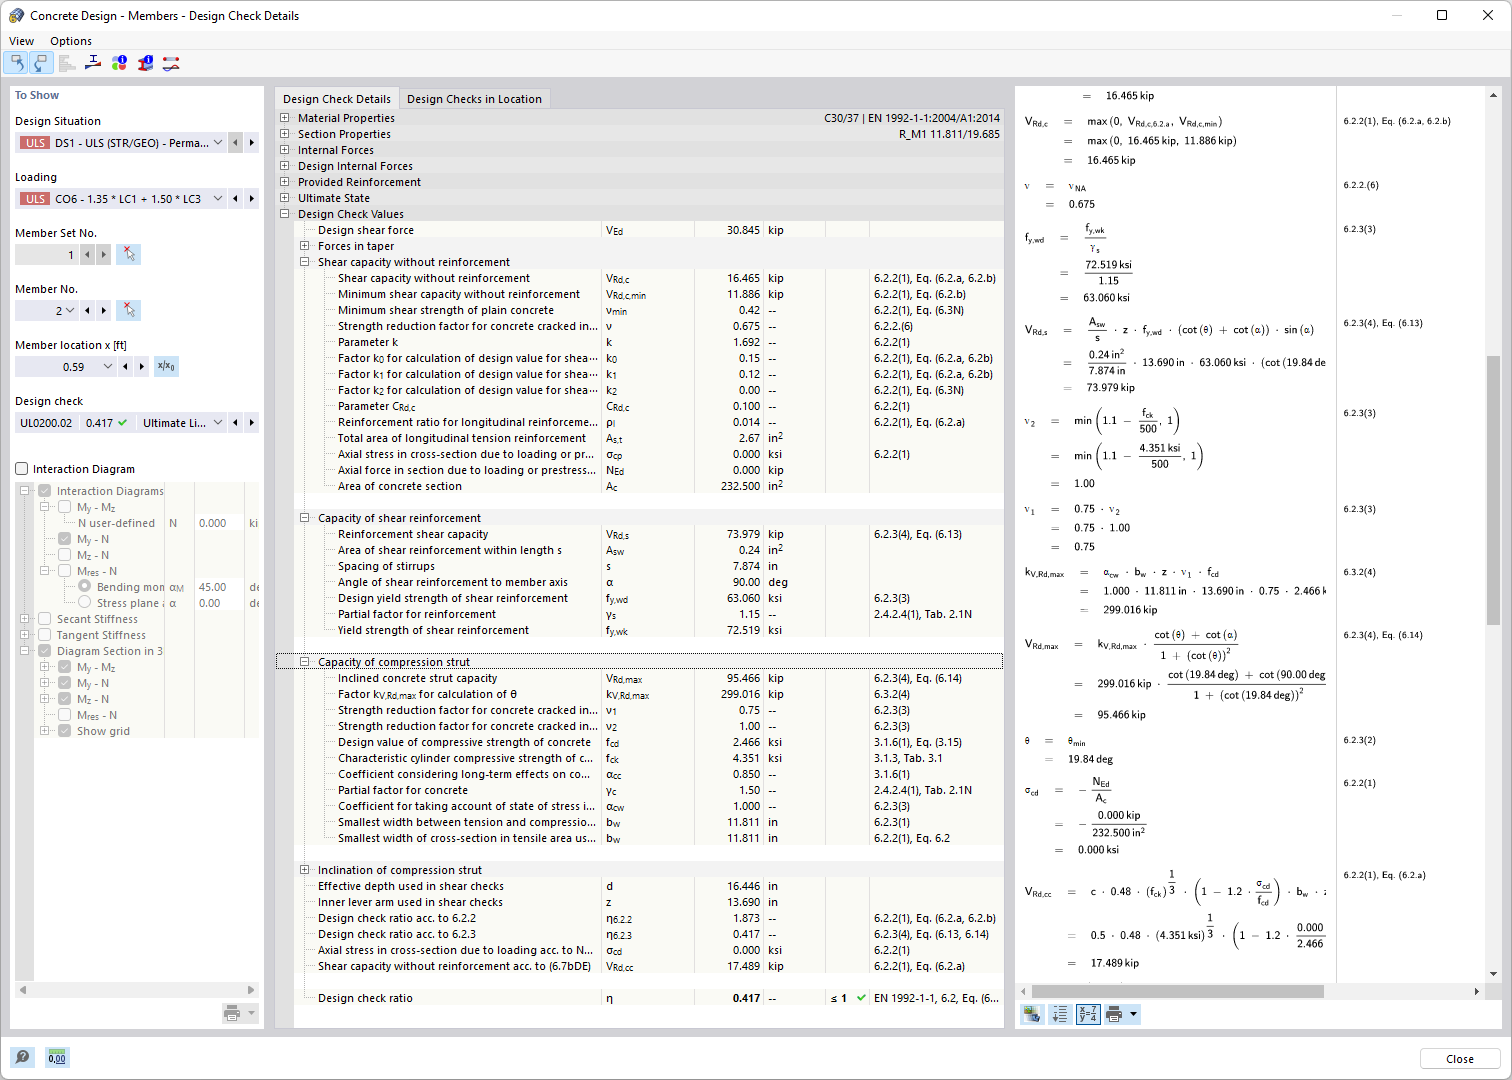Open the material information icon in the toolbar
This screenshot has width=1512, height=1080.
pos(118,62)
